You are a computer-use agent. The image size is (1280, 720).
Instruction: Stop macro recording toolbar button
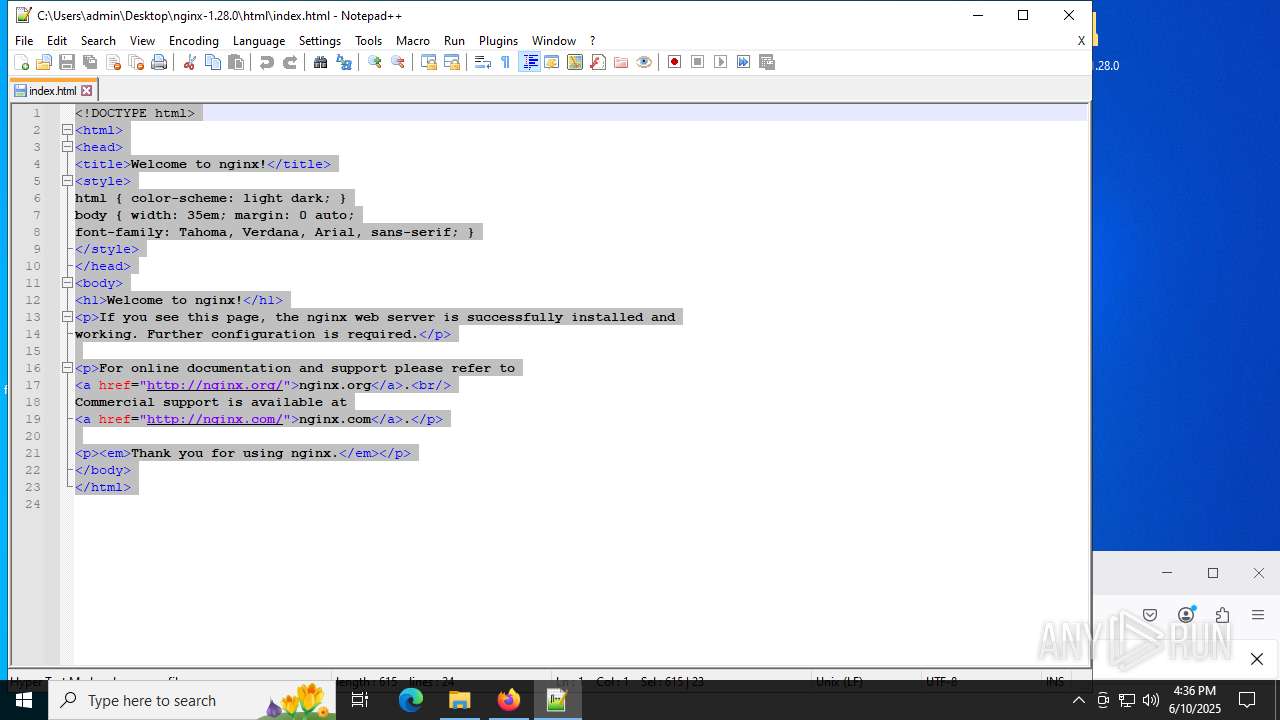click(697, 62)
